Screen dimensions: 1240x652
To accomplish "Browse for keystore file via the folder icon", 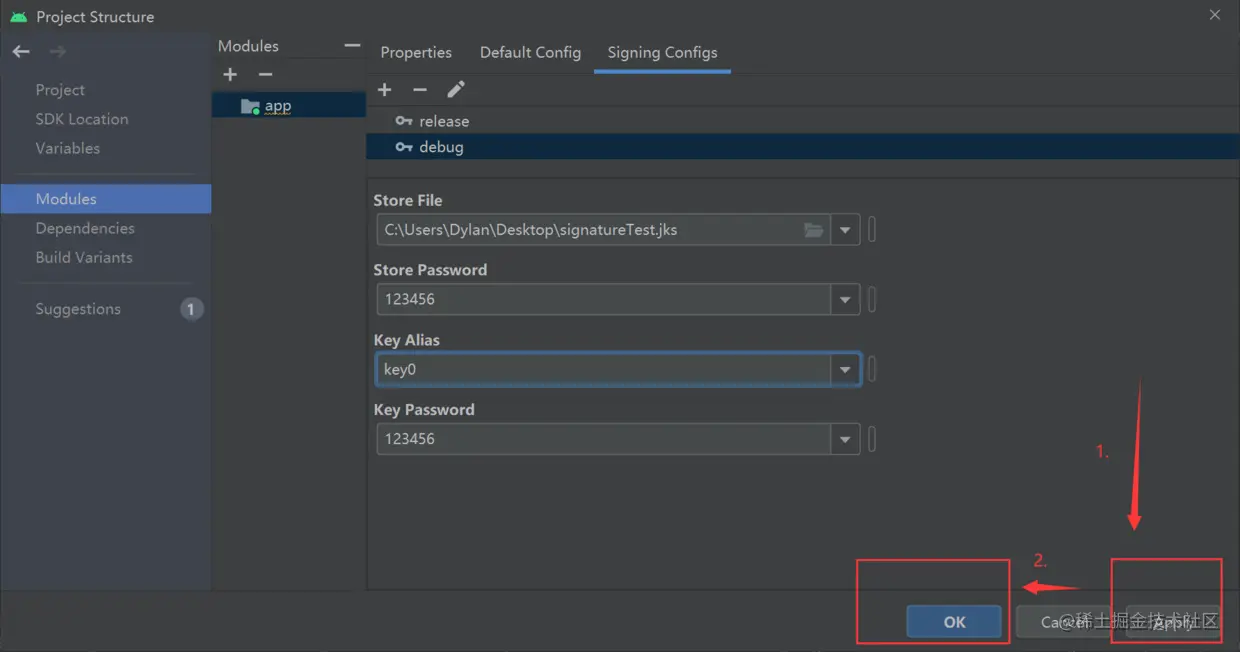I will [814, 230].
